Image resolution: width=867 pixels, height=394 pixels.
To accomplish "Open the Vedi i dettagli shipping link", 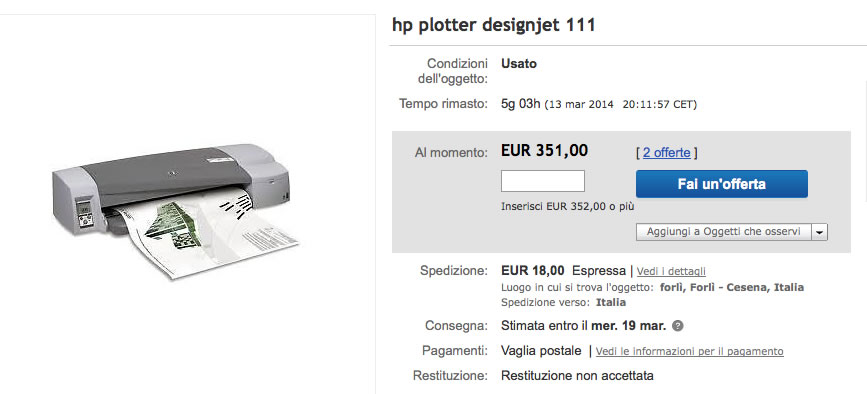I will pyautogui.click(x=671, y=271).
